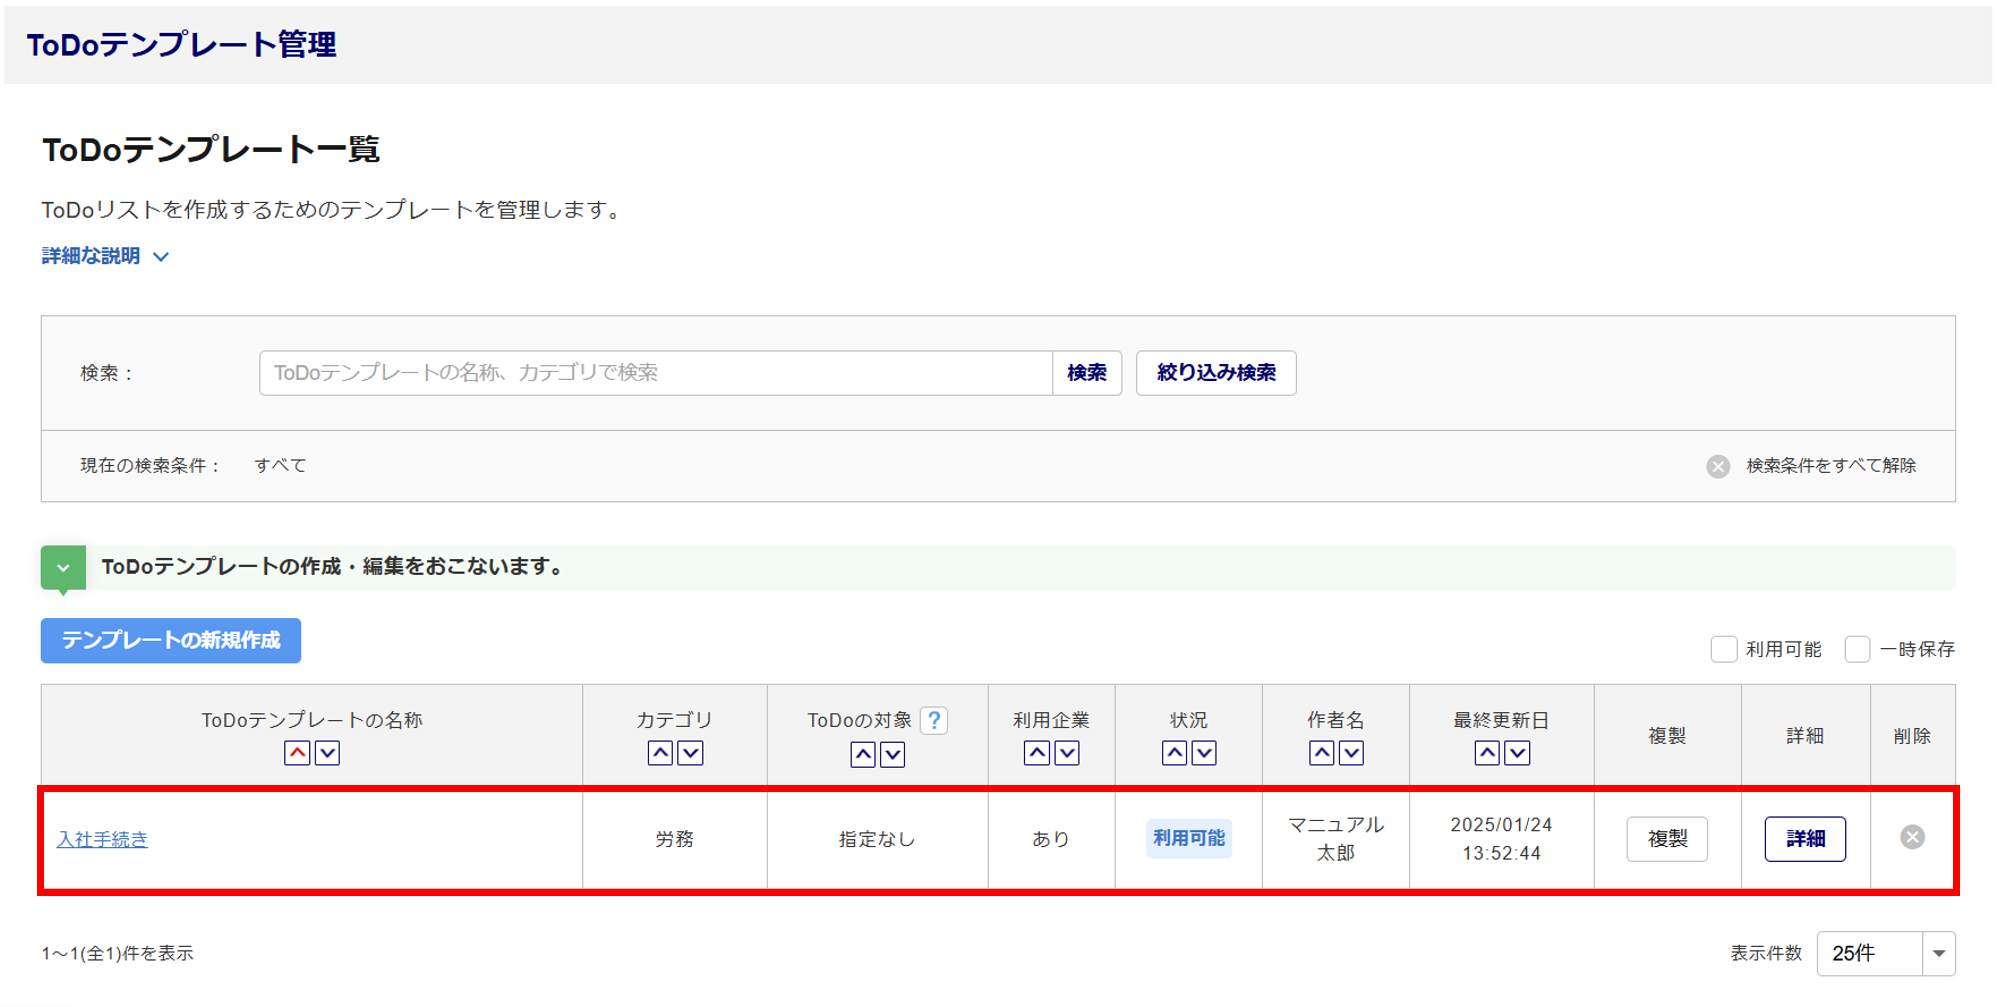Click 2025/01/24 13:52:44 date cell
This screenshot has width=1997, height=1007.
click(1501, 838)
